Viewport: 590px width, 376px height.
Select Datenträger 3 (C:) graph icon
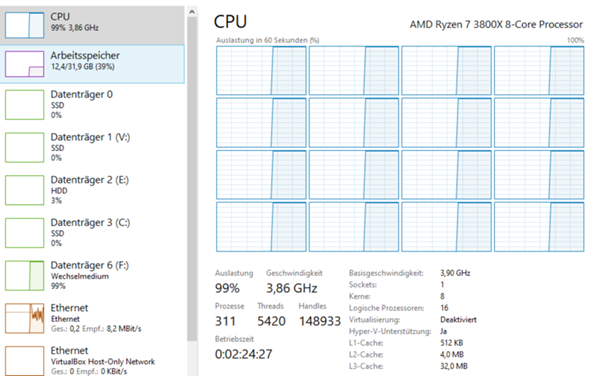click(x=24, y=233)
